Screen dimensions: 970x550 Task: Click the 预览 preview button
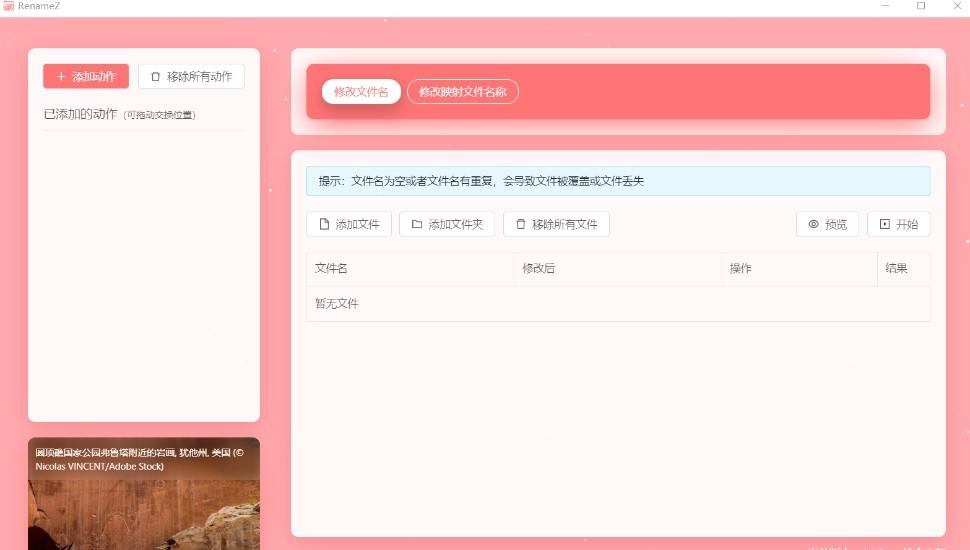click(x=827, y=224)
